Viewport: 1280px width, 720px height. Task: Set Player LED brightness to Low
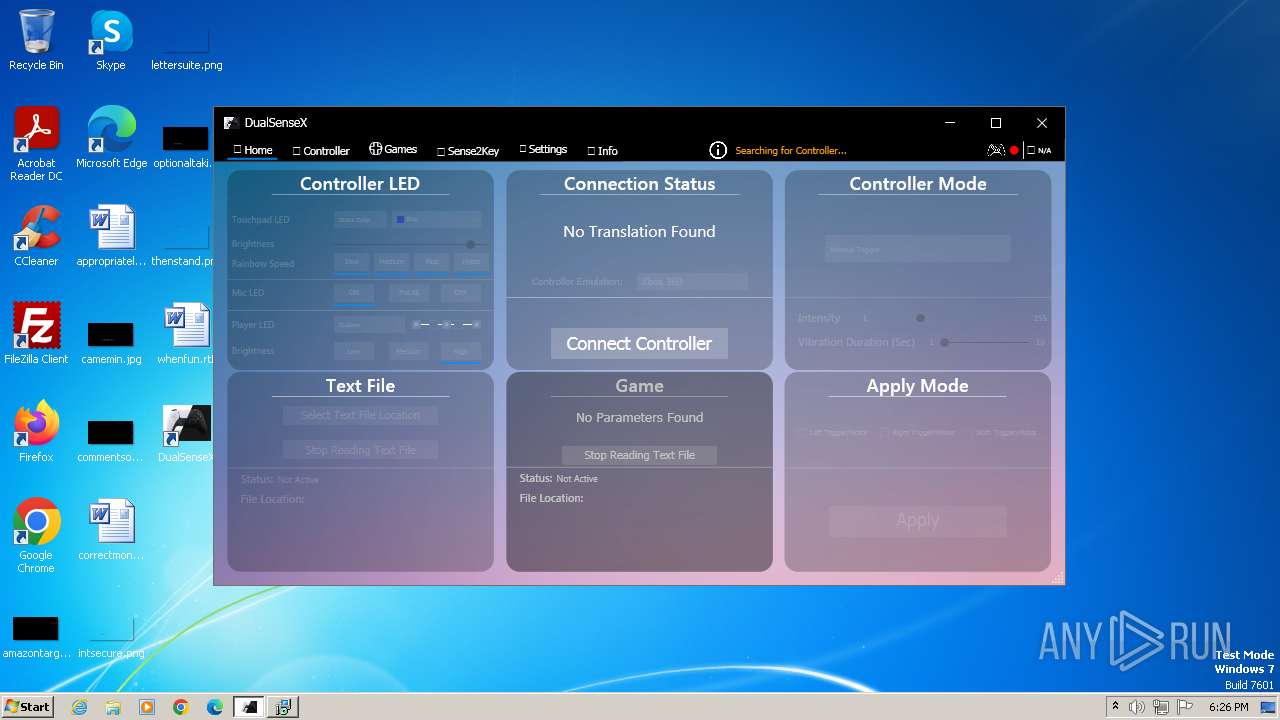pyautogui.click(x=354, y=351)
